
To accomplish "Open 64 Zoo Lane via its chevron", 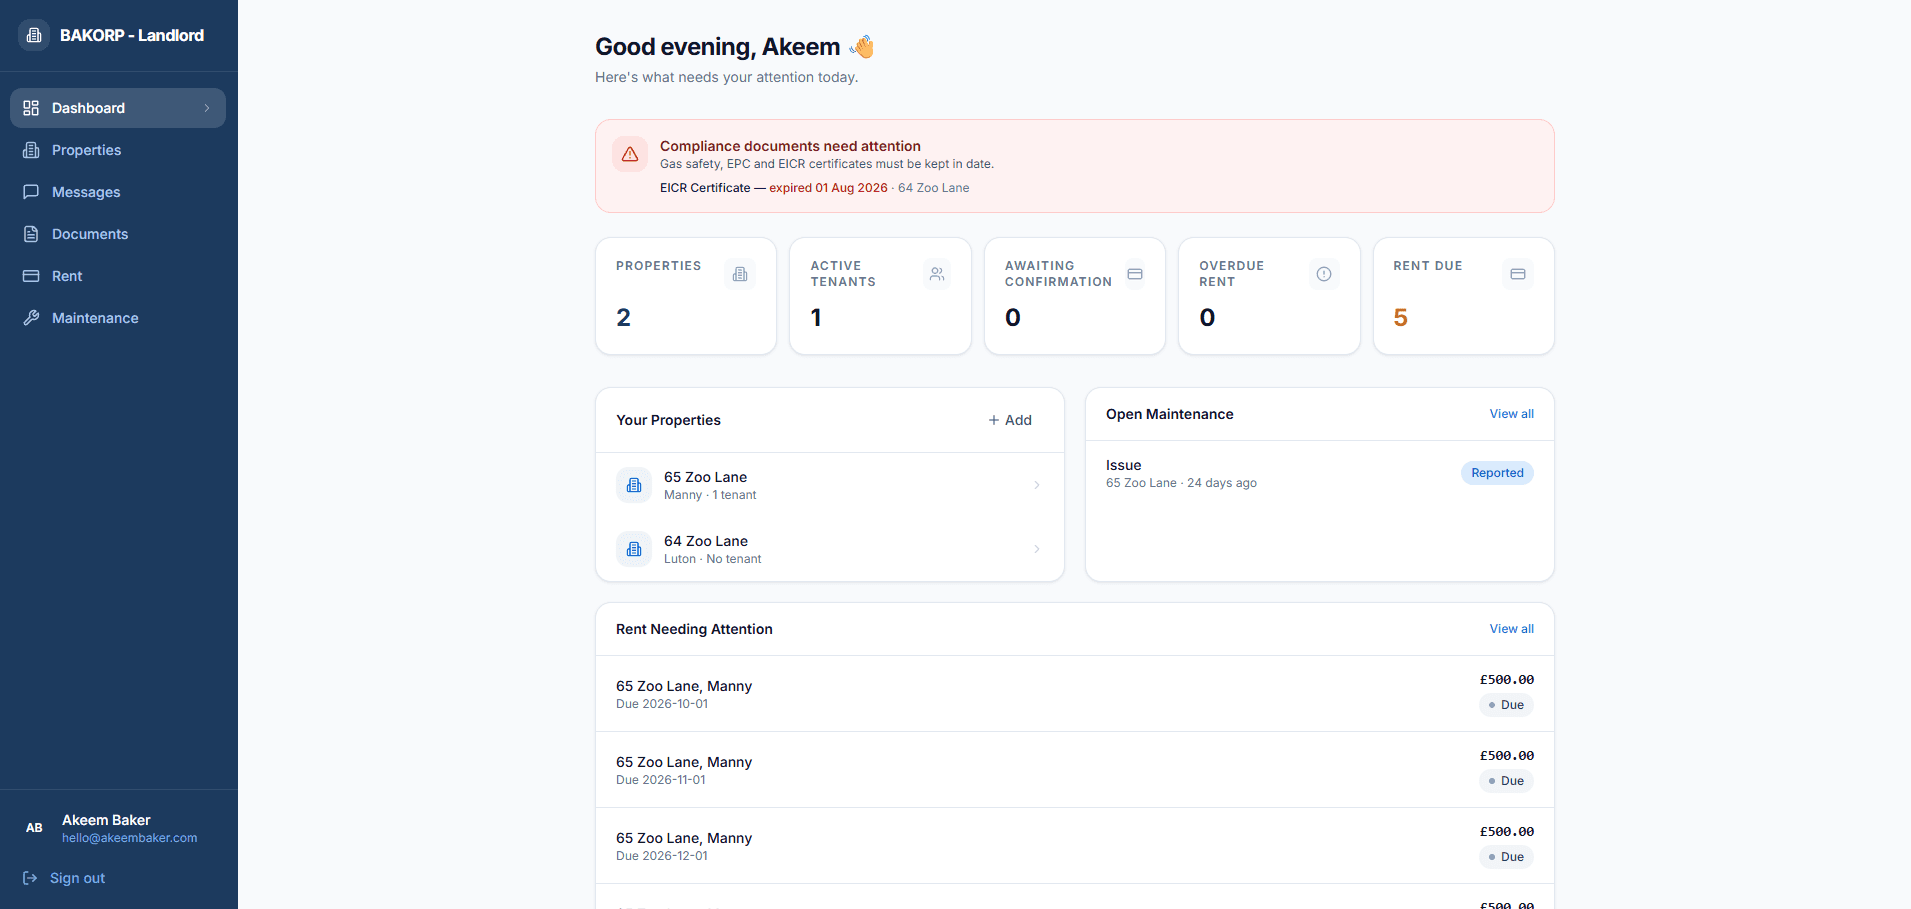I will 1037,549.
